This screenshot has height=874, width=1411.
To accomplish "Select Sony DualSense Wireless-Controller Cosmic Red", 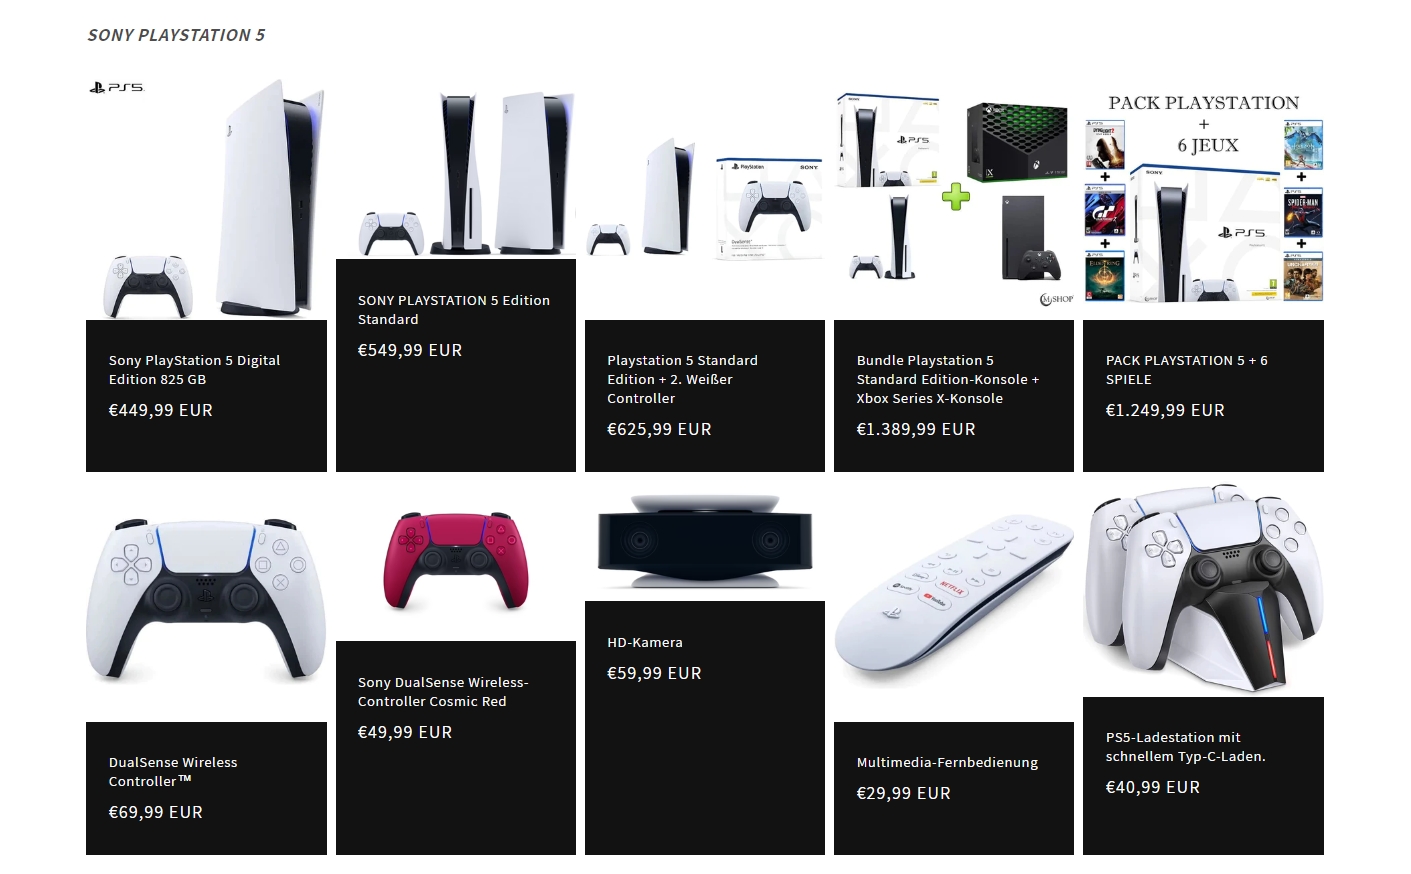I will [443, 692].
